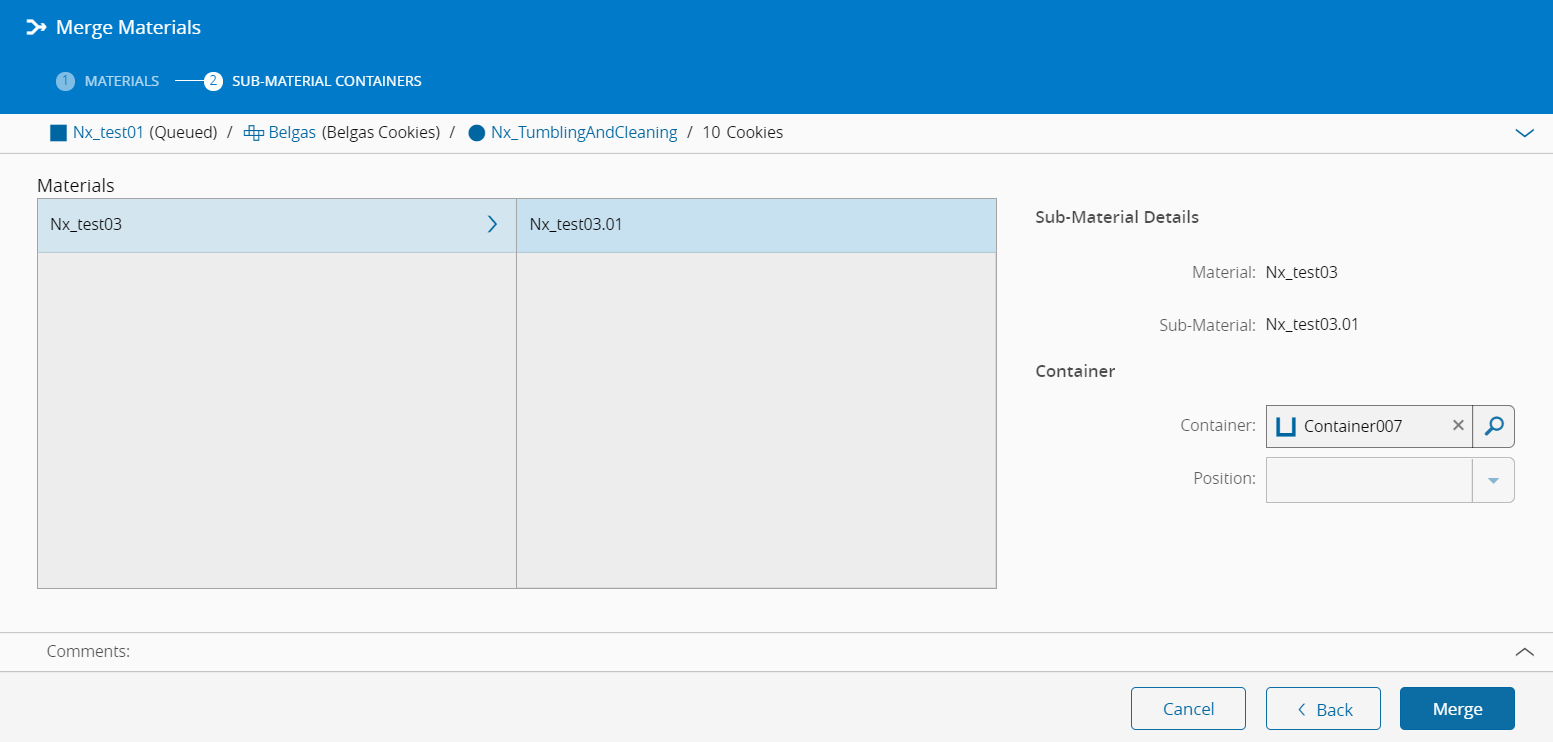Clear Container007 with the X icon
Viewport: 1553px width, 742px height.
[1458, 426]
